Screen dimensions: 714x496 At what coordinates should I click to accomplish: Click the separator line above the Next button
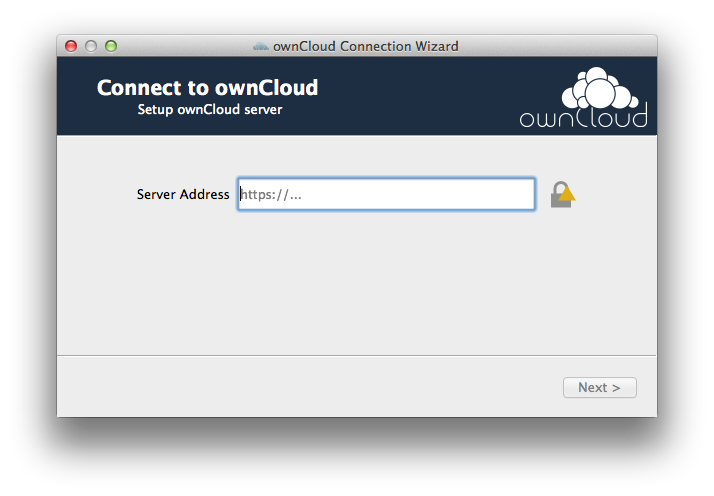357,355
